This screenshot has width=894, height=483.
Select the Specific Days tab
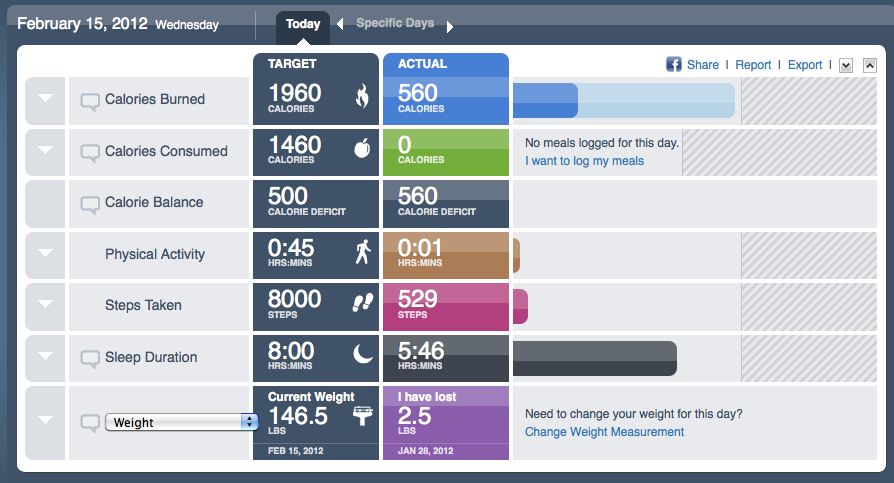(394, 24)
